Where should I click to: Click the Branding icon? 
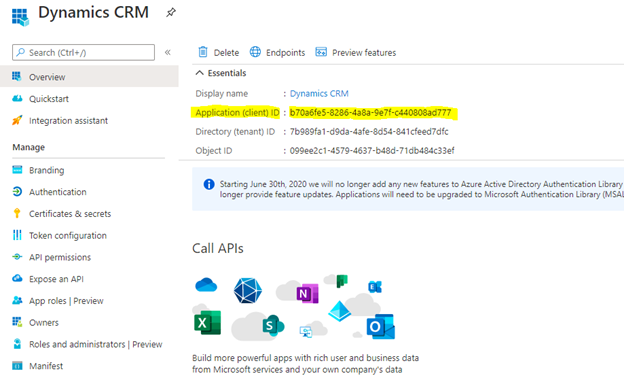tap(17, 170)
